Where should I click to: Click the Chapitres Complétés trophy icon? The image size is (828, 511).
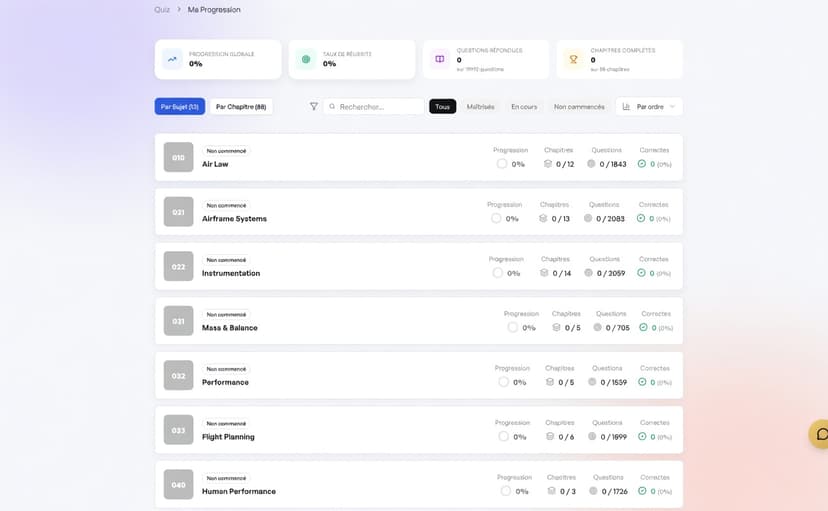pos(574,59)
